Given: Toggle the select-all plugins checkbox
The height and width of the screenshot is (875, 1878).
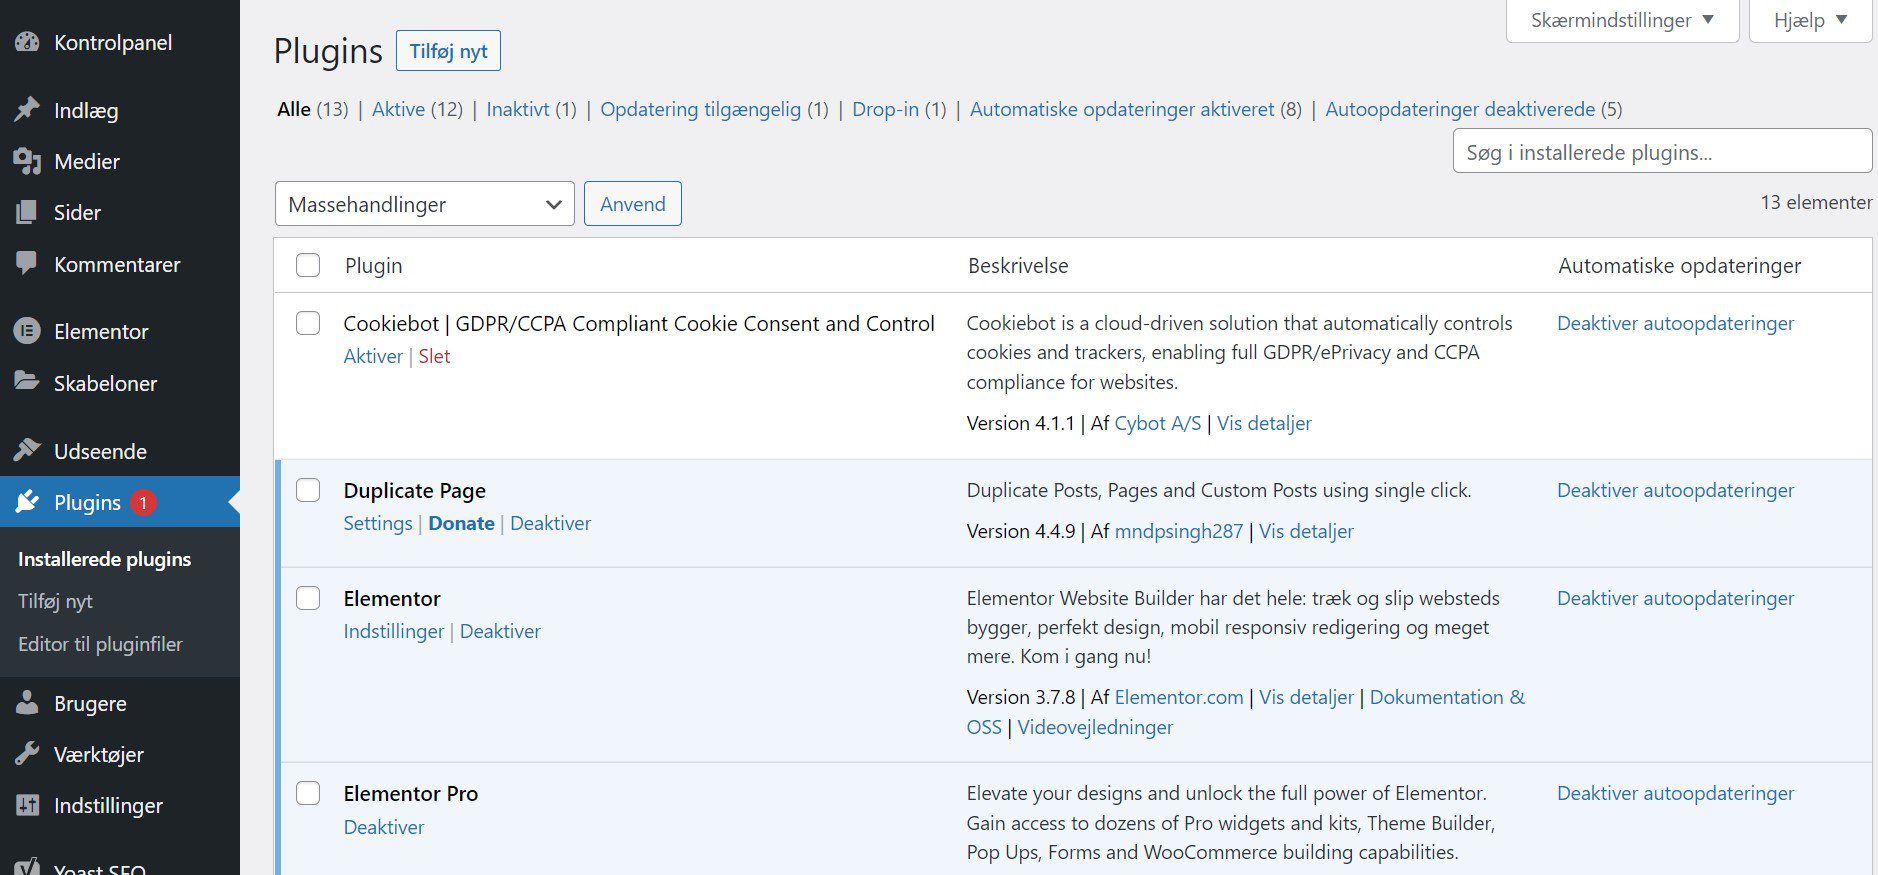Looking at the screenshot, I should (x=308, y=265).
